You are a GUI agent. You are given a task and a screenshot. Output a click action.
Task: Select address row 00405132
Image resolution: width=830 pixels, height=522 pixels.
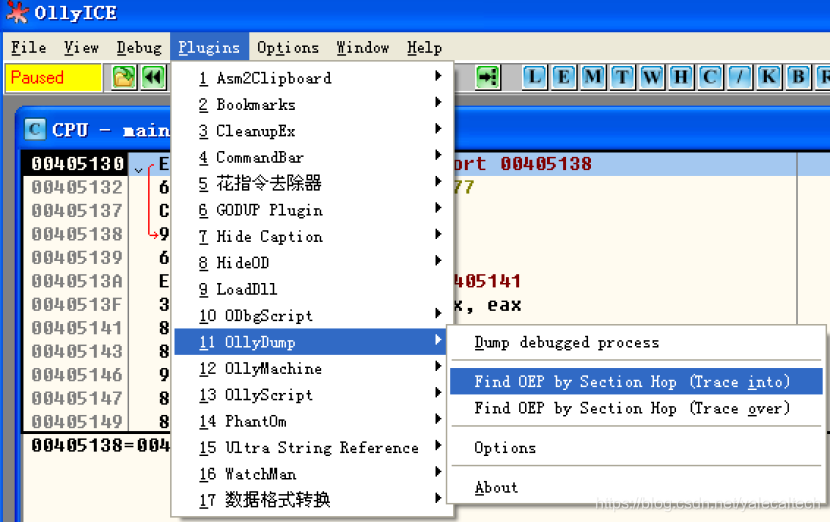pyautogui.click(x=77, y=187)
